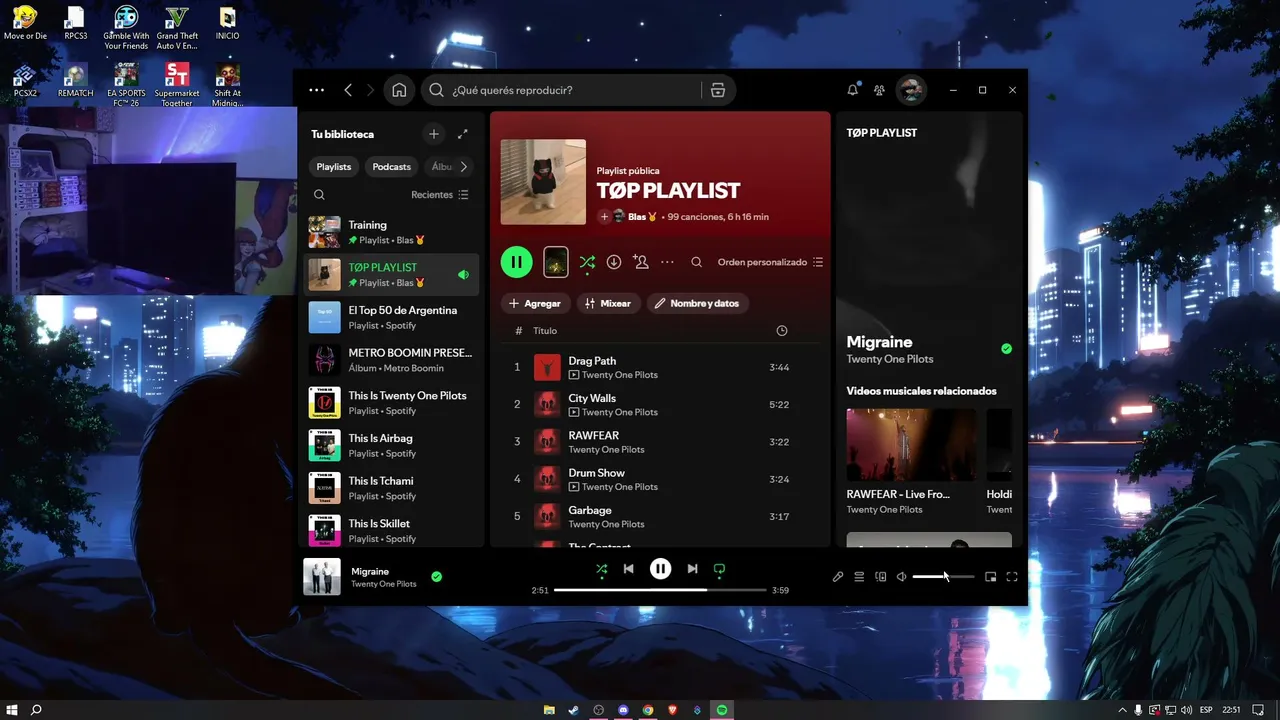This screenshot has height=720, width=1280.
Task: Open the Browse icon in the search bar
Action: (717, 90)
